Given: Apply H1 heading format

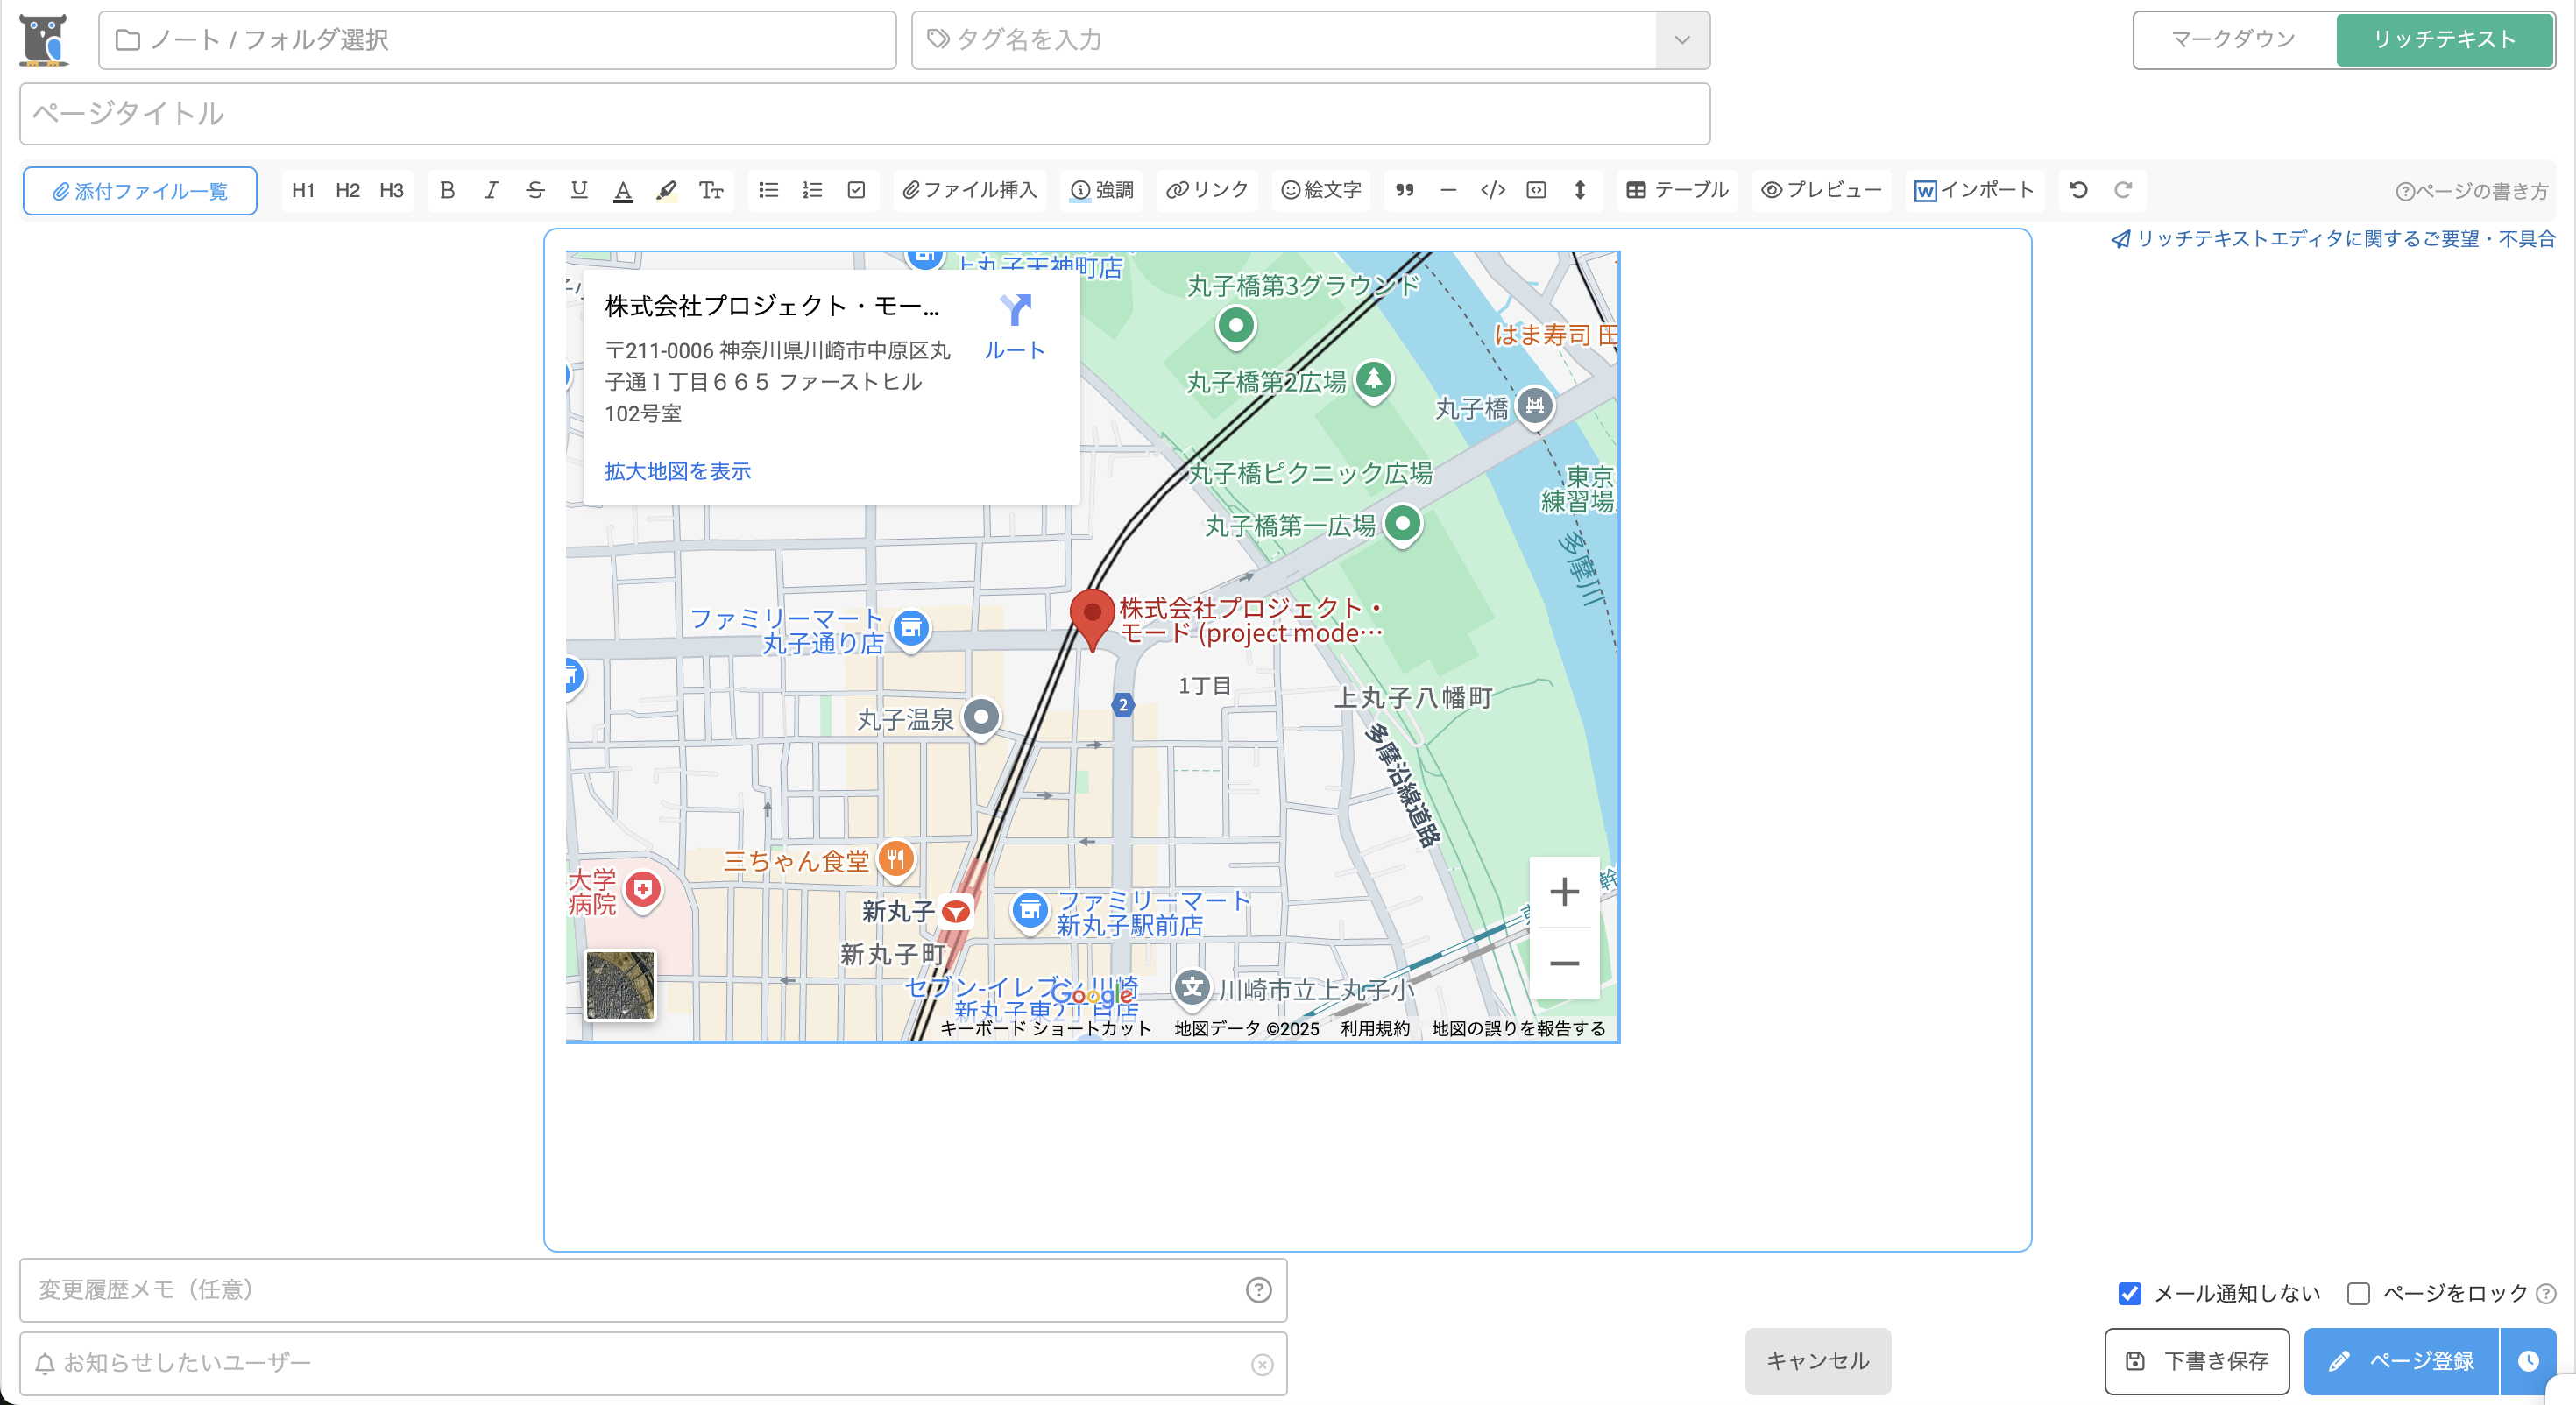Looking at the screenshot, I should (x=303, y=190).
